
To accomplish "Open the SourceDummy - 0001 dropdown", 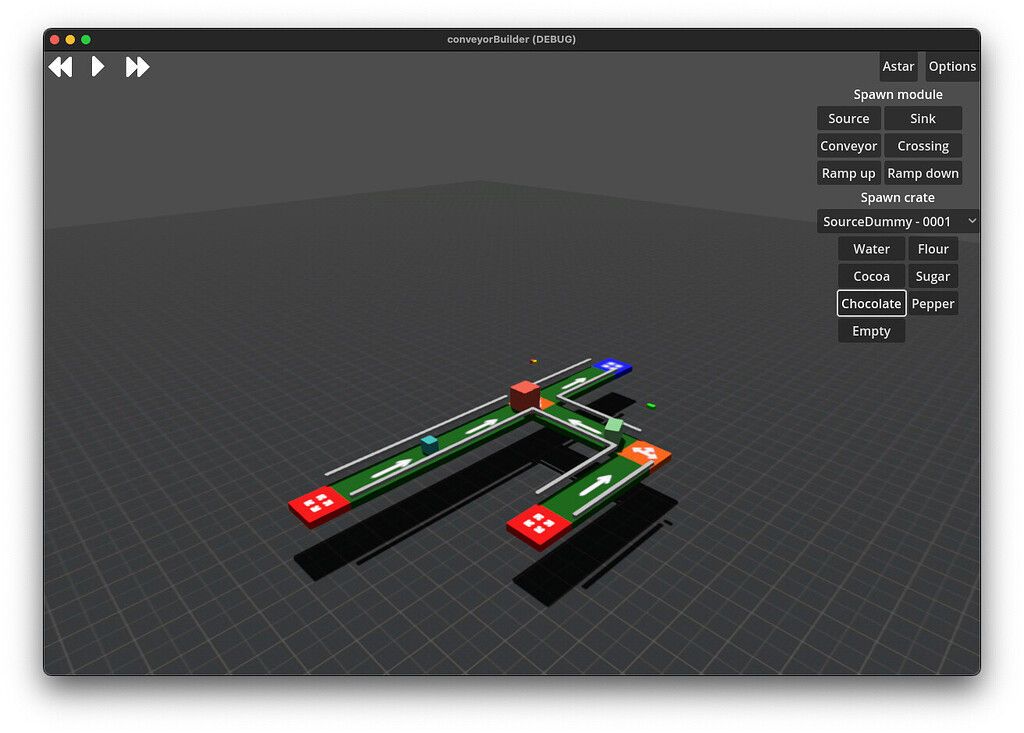I will point(897,221).
